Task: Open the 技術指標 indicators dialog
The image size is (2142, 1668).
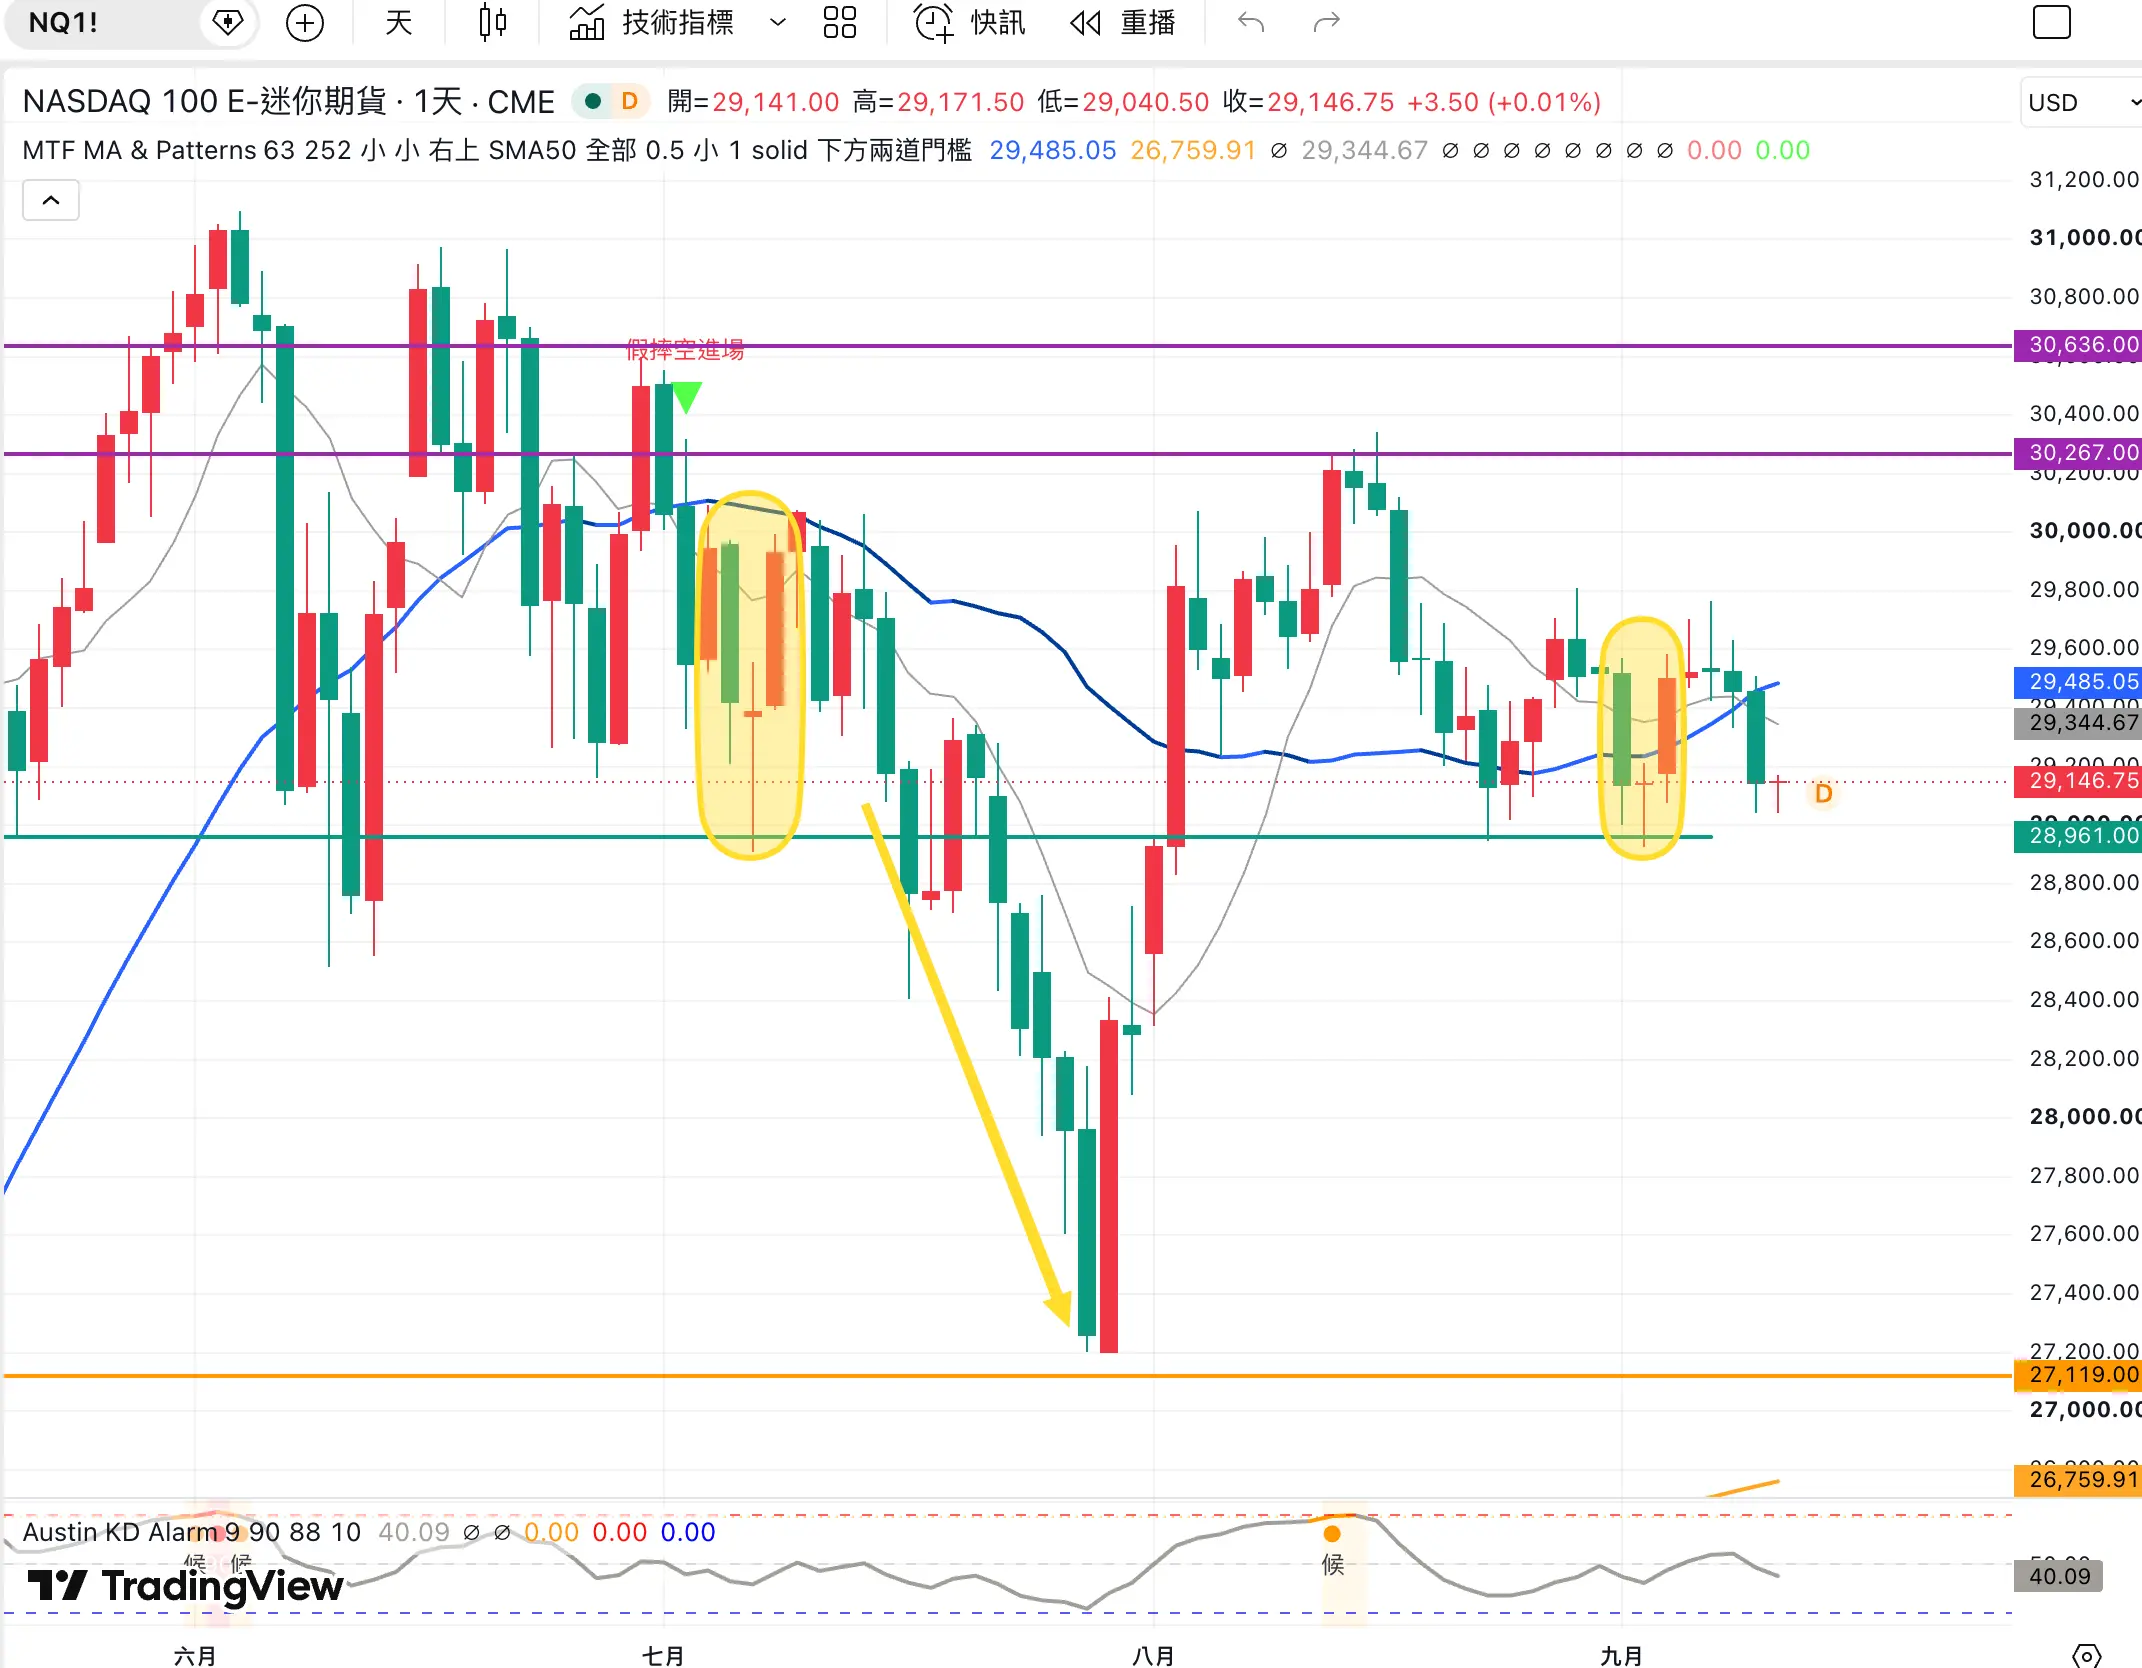Action: pyautogui.click(x=652, y=22)
